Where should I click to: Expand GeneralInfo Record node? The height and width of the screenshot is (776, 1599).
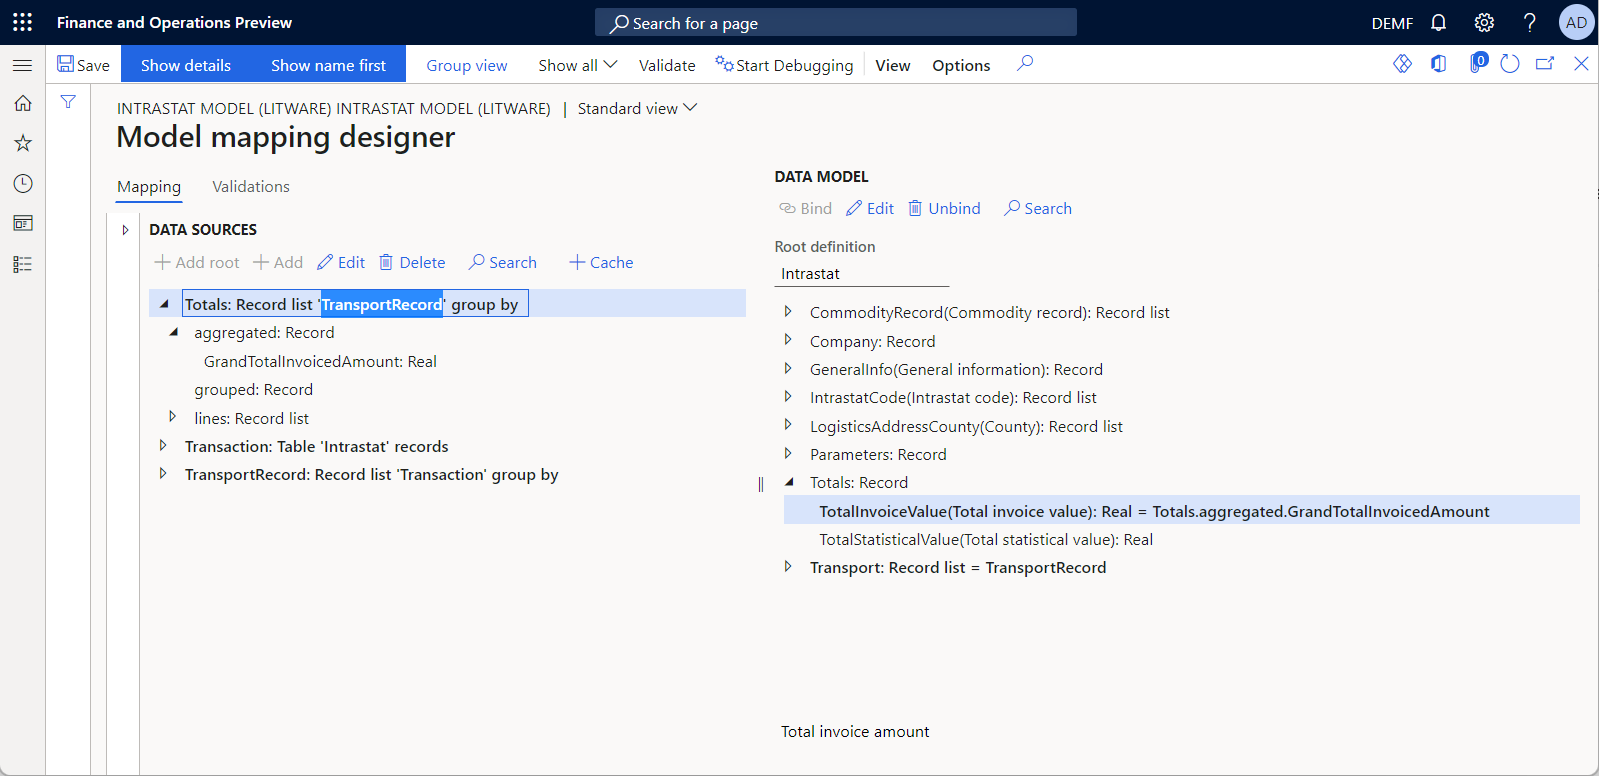pyautogui.click(x=788, y=368)
